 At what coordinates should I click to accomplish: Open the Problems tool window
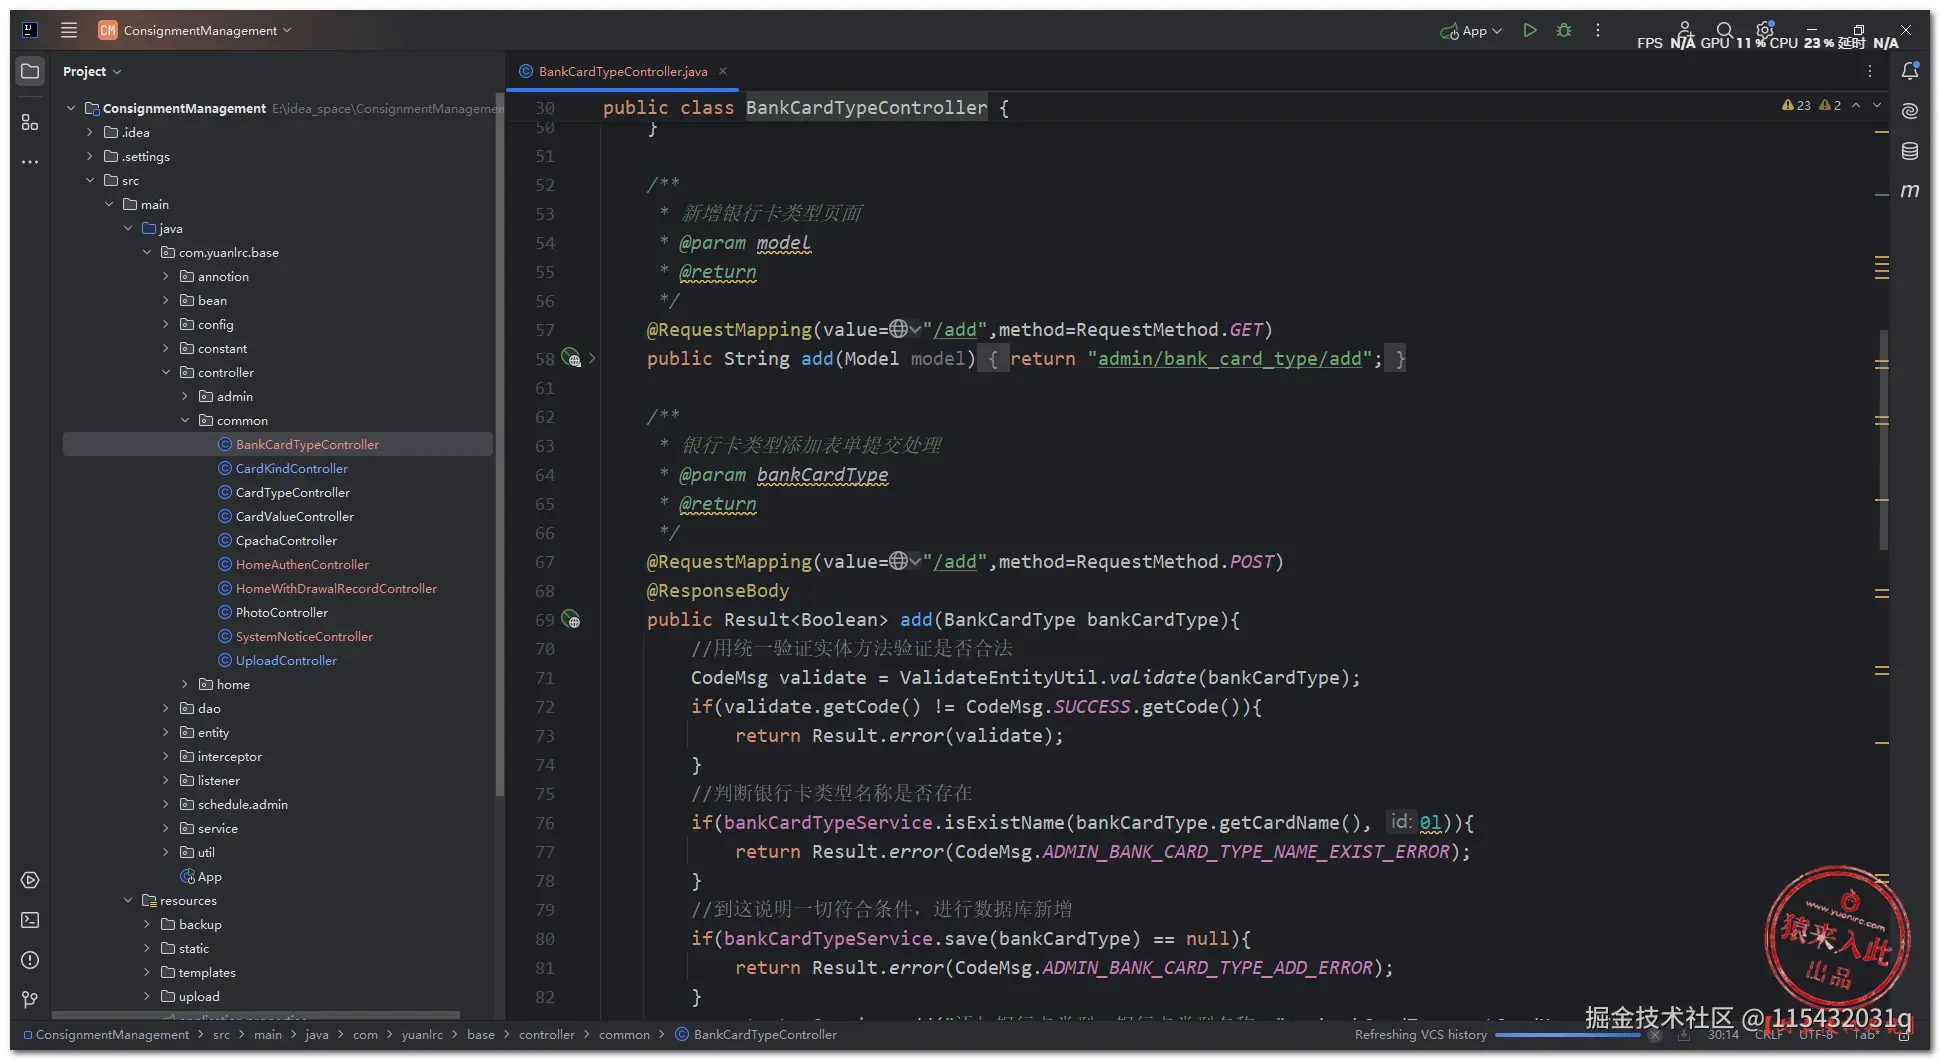click(x=30, y=960)
